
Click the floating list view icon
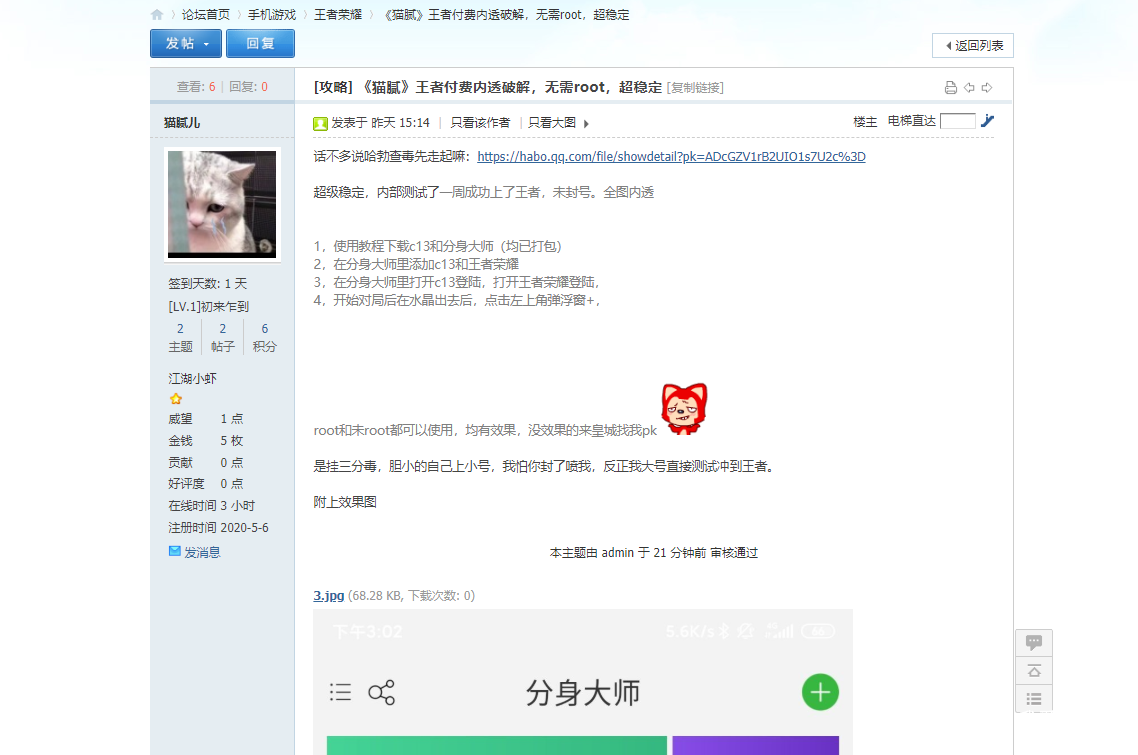coord(1034,698)
